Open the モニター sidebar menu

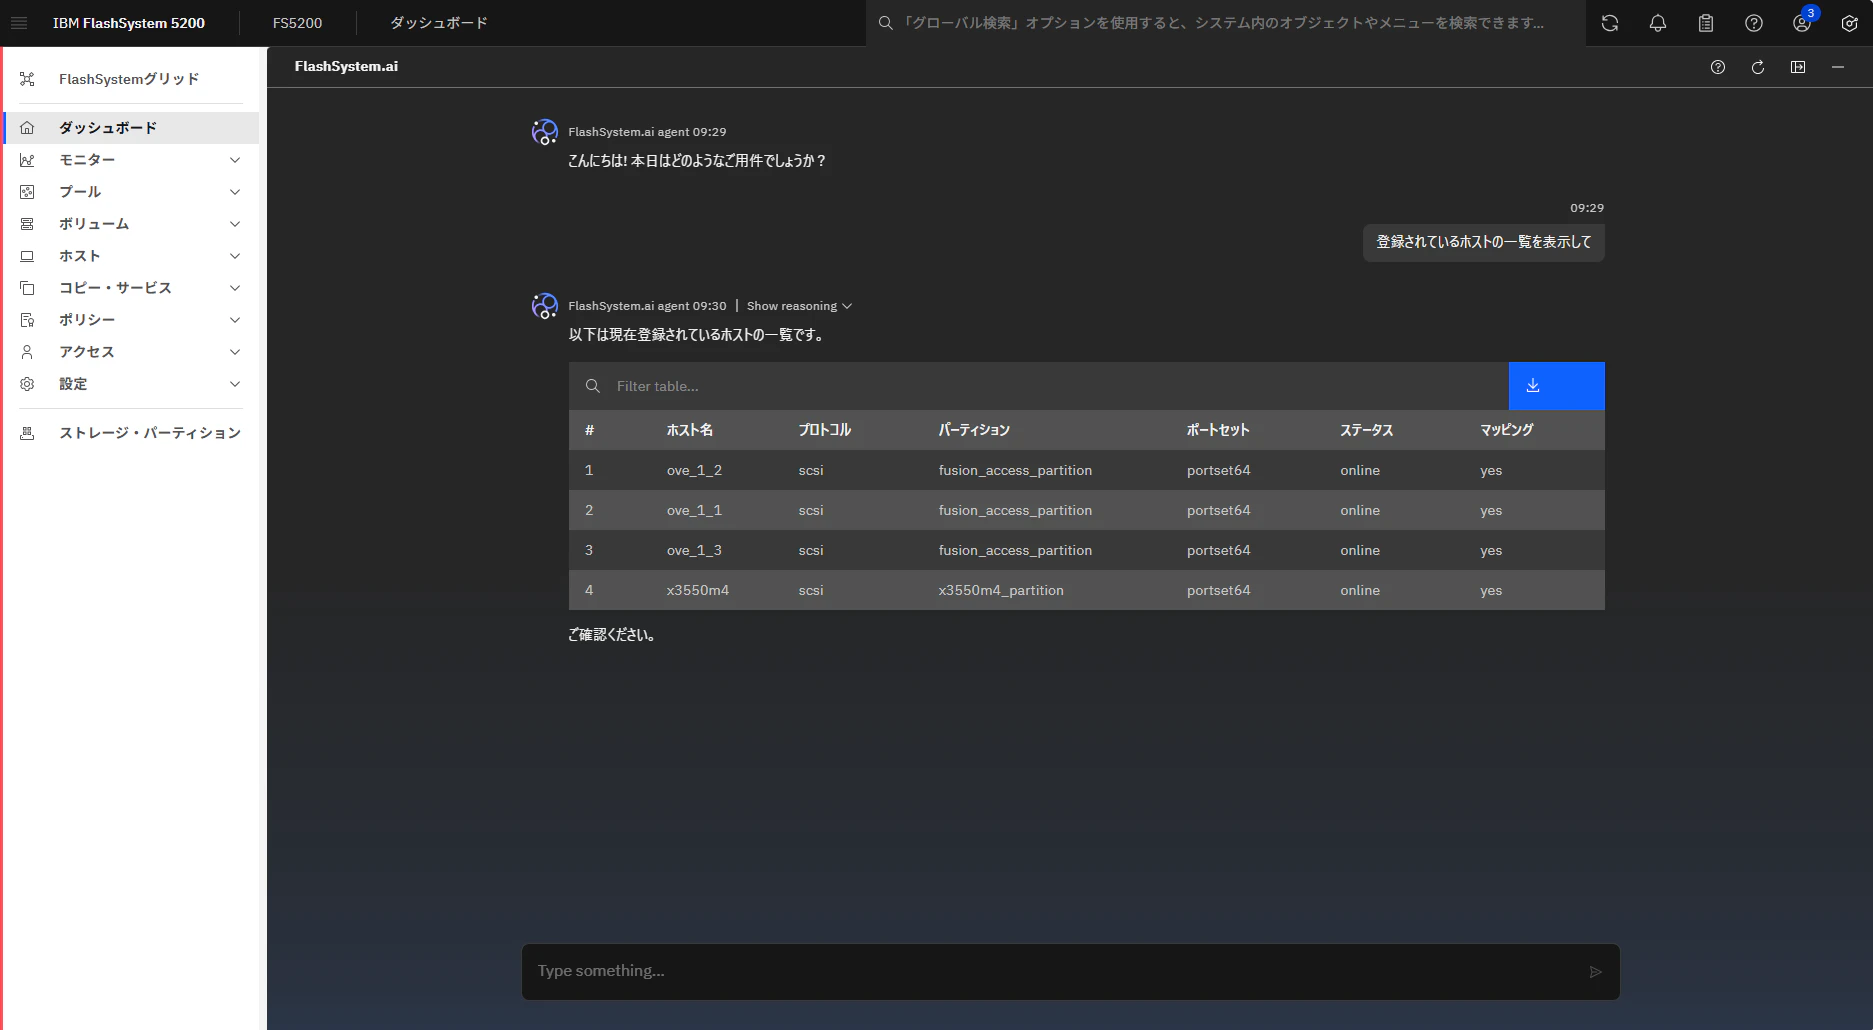[131, 160]
